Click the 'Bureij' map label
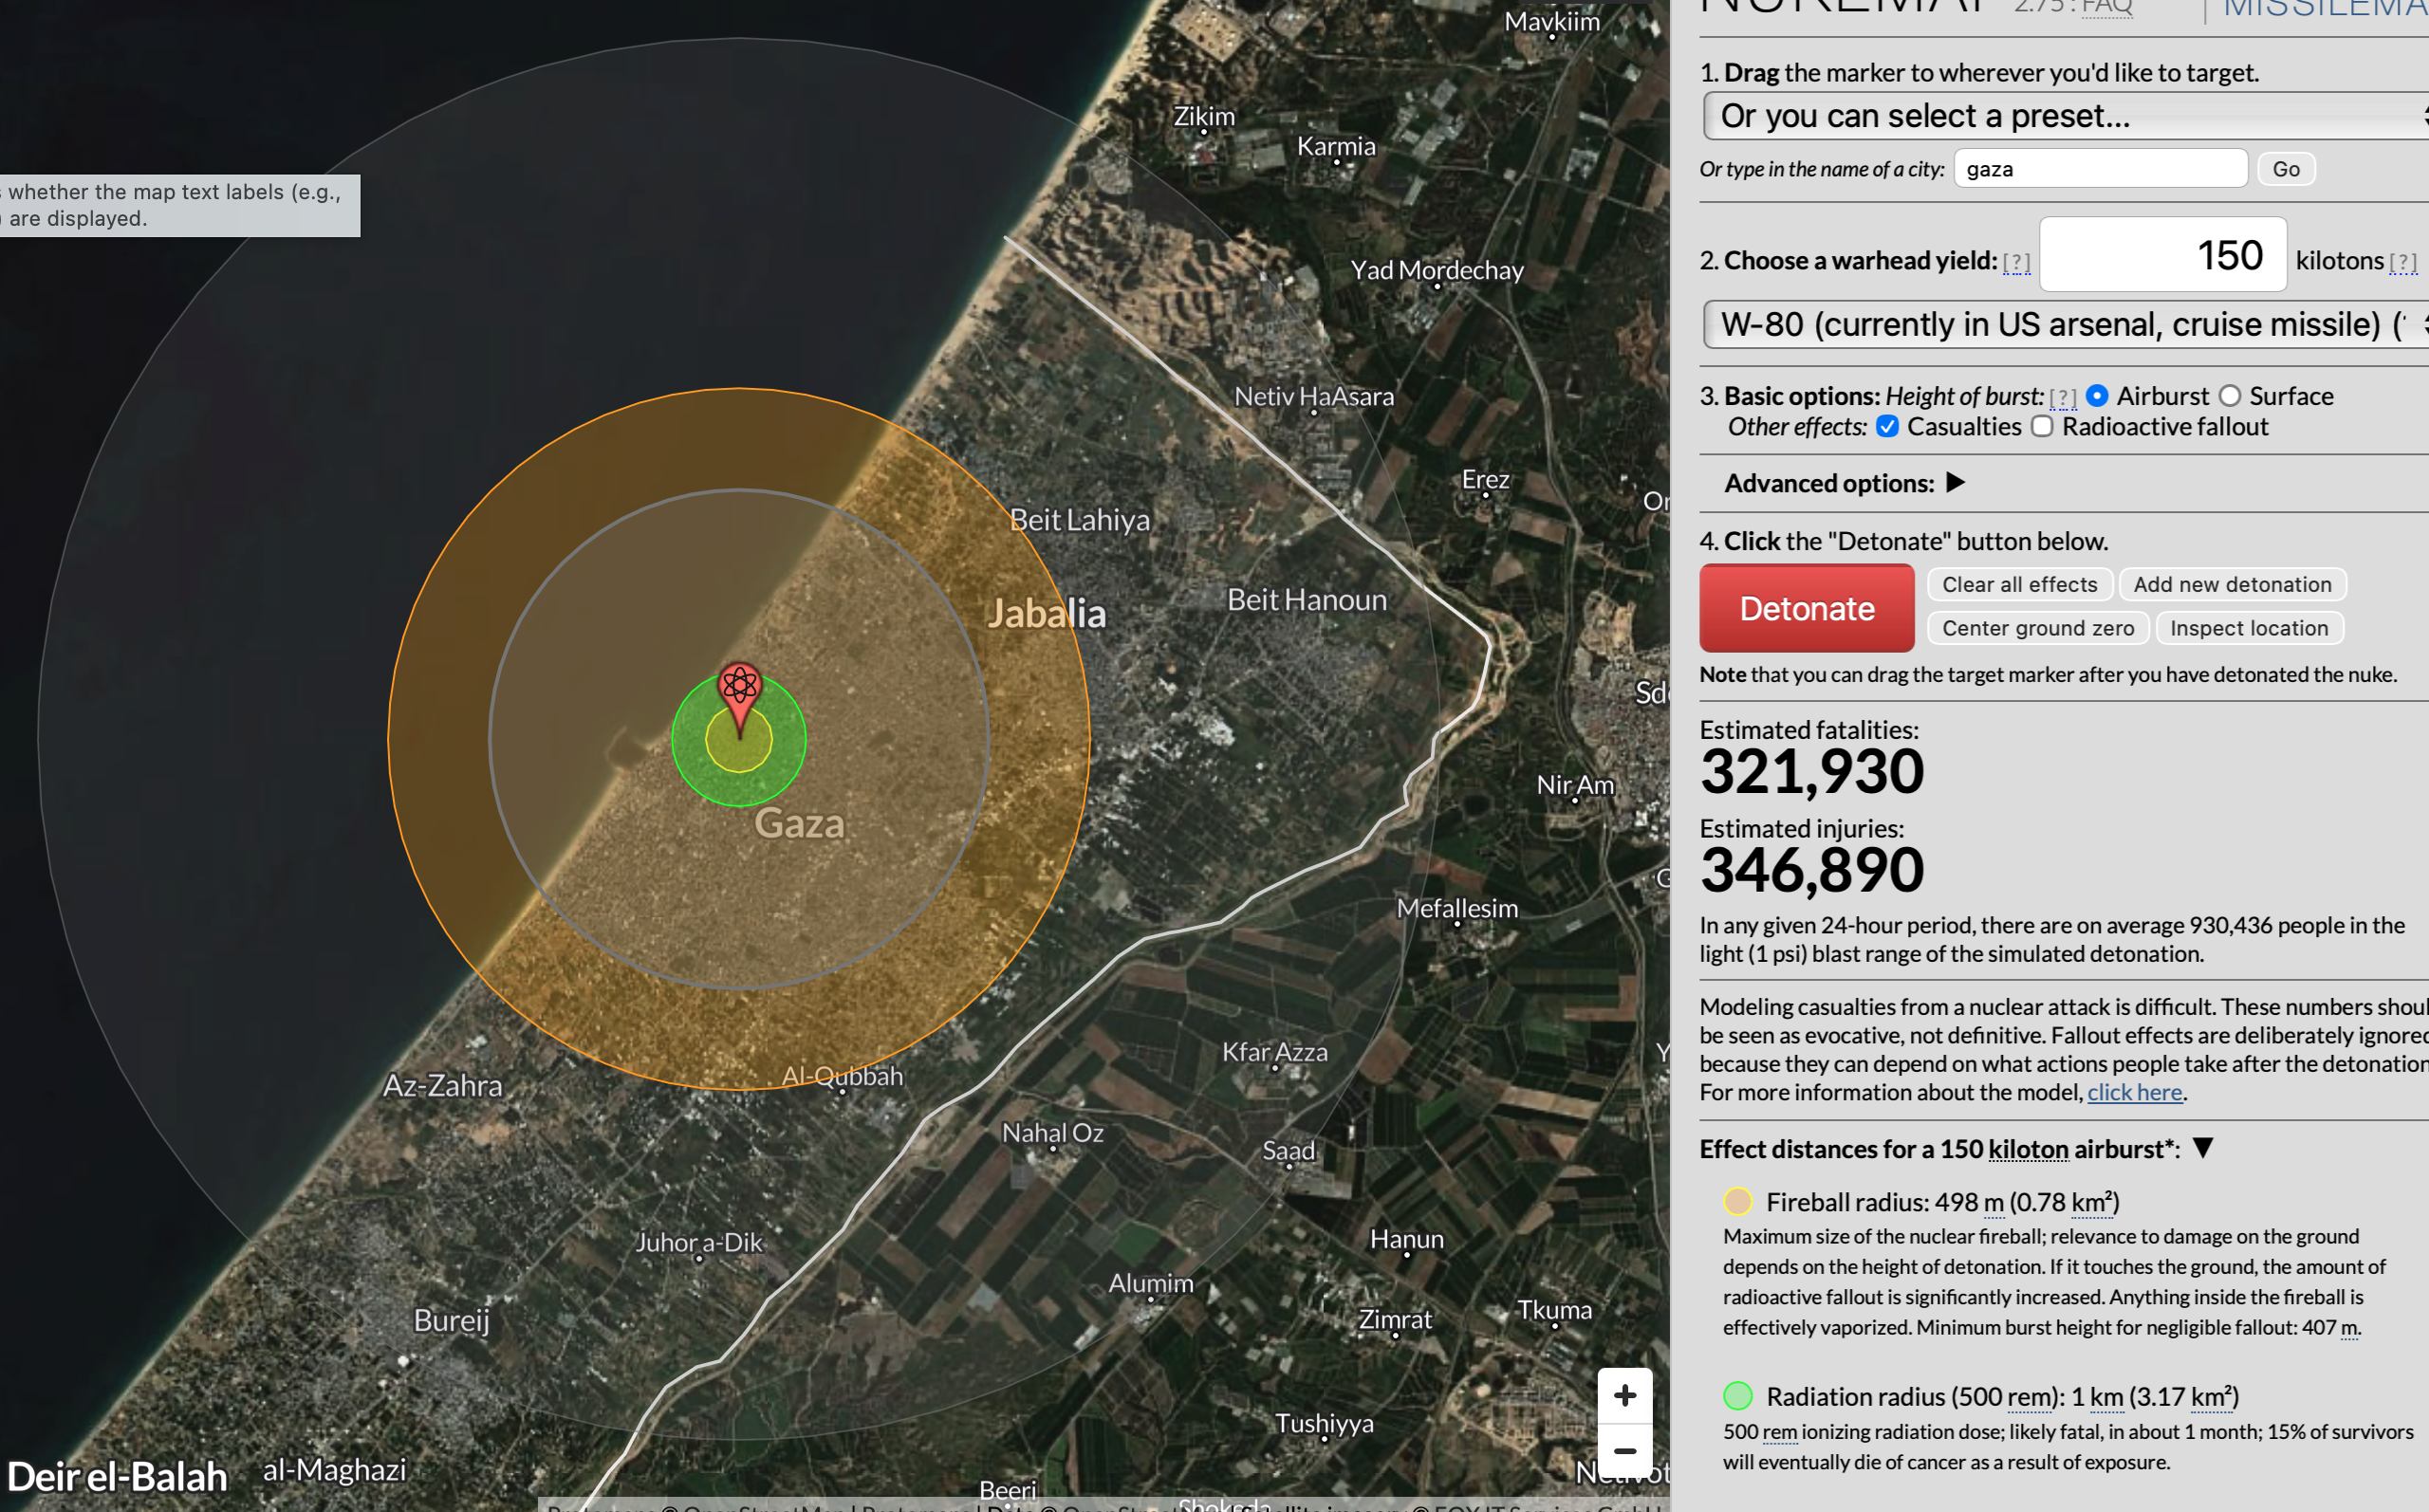The width and height of the screenshot is (2429, 1512). 452,1320
